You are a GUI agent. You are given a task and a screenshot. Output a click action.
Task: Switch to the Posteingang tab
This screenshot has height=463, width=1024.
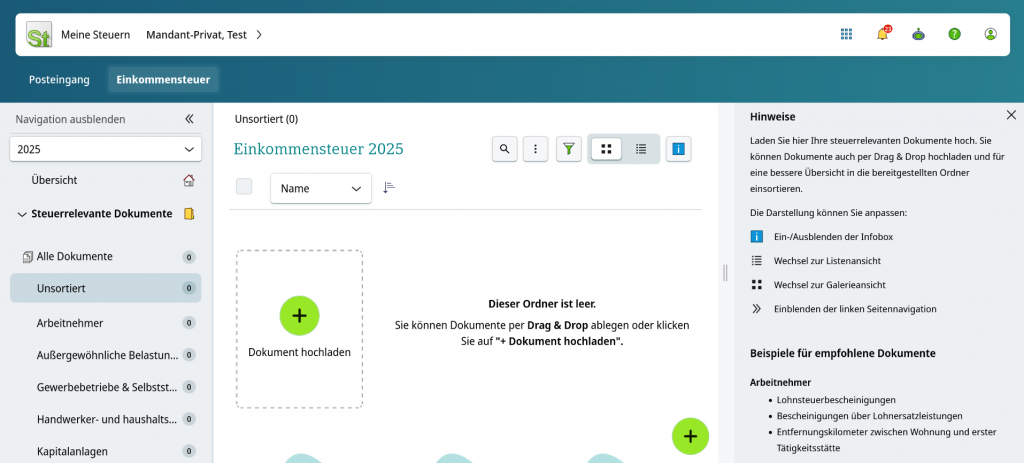59,79
